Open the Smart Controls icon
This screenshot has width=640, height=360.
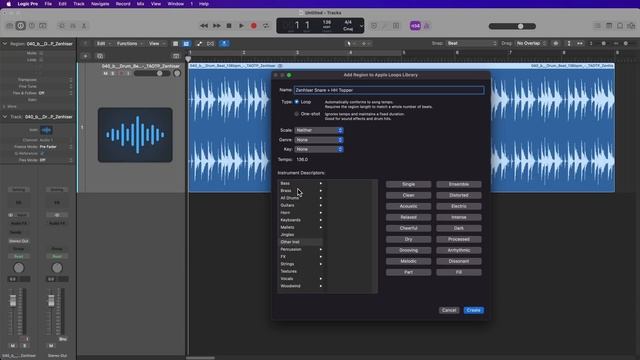(62, 26)
